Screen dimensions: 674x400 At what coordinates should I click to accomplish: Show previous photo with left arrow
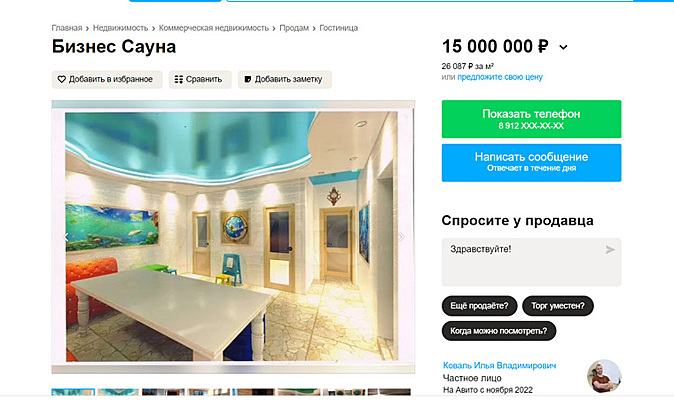coord(66,237)
